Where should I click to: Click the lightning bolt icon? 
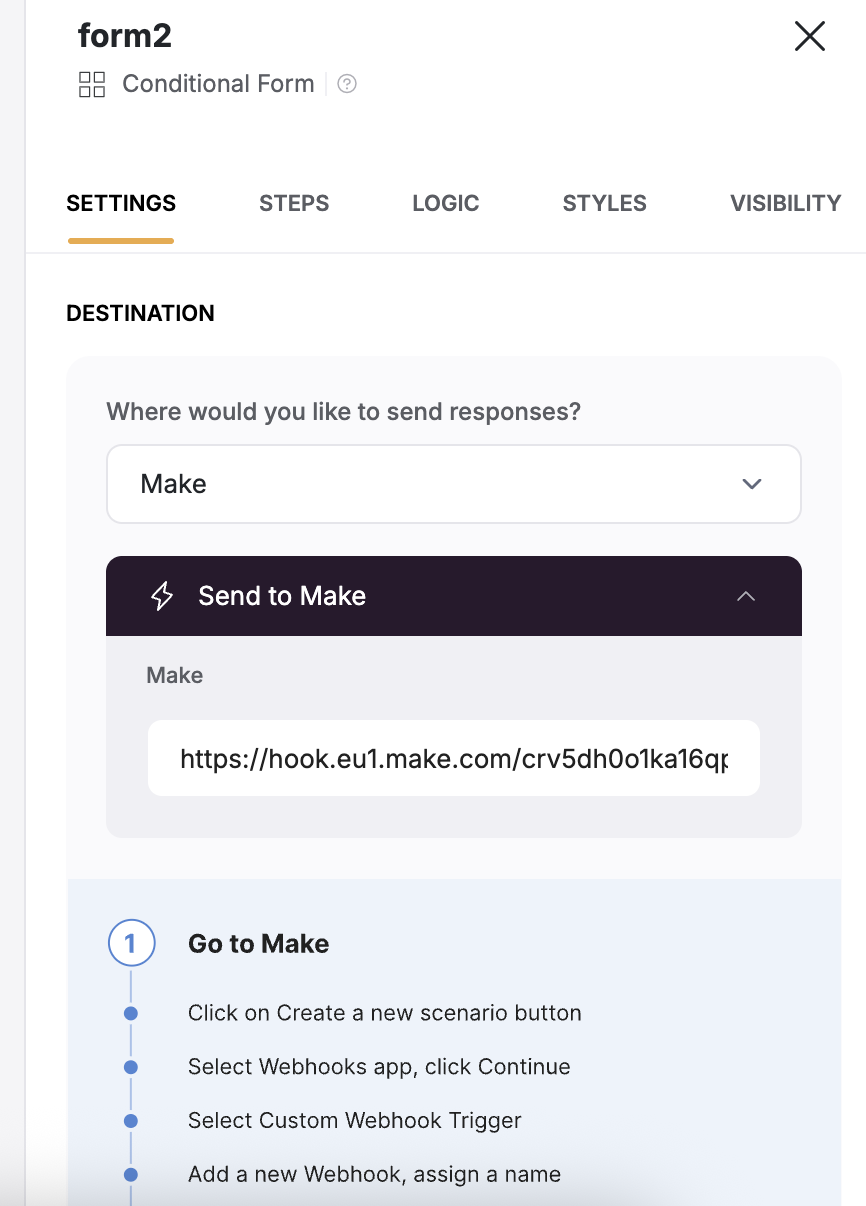pyautogui.click(x=162, y=596)
